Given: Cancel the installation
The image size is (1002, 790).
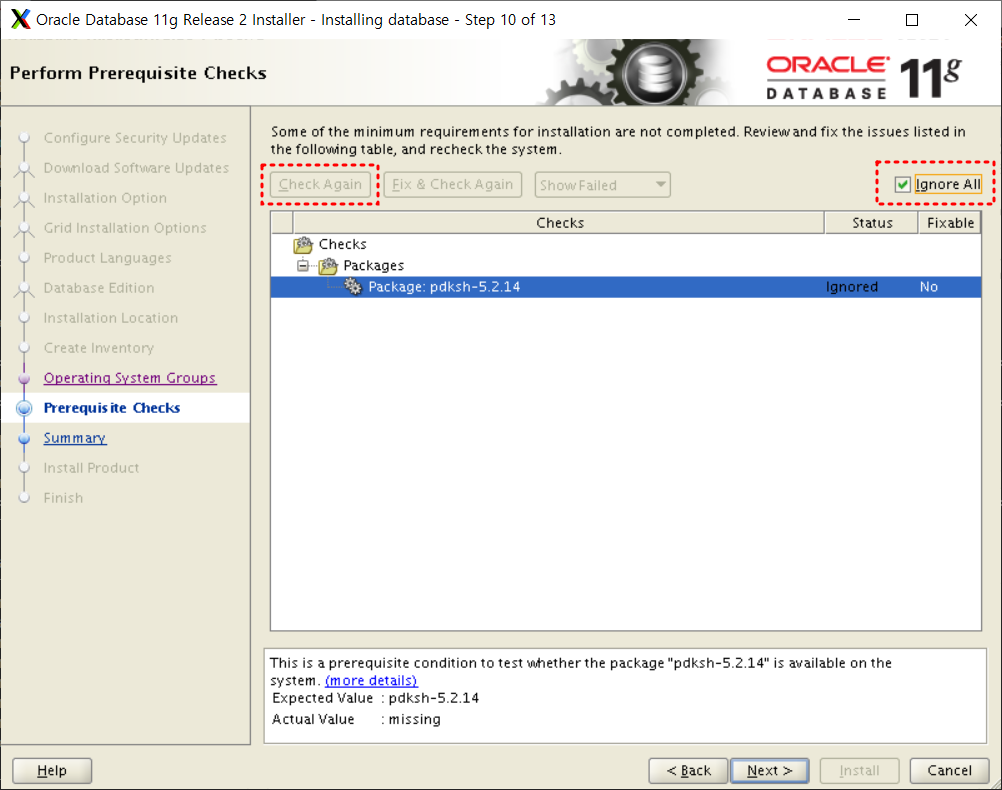Looking at the screenshot, I should pyautogui.click(x=949, y=771).
